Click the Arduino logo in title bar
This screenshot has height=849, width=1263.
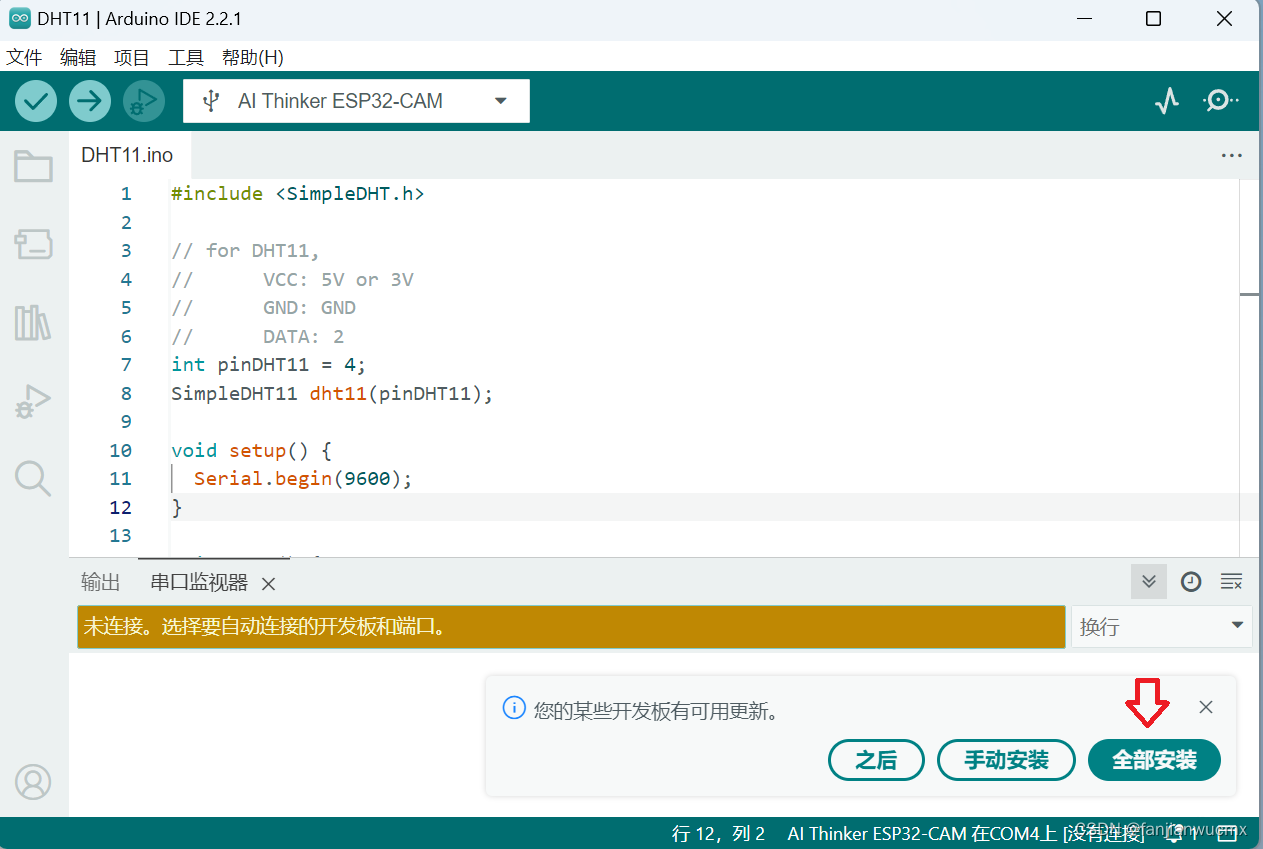tap(19, 19)
